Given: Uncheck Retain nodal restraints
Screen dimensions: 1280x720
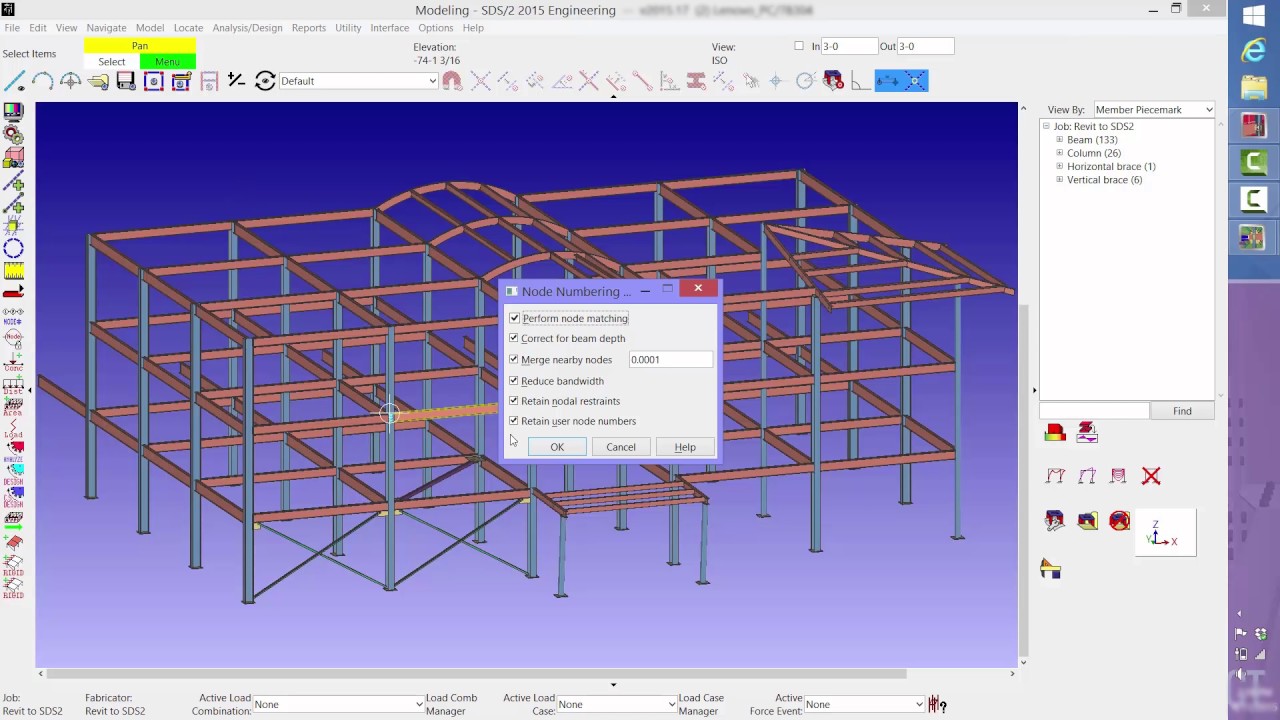Looking at the screenshot, I should click(x=514, y=400).
